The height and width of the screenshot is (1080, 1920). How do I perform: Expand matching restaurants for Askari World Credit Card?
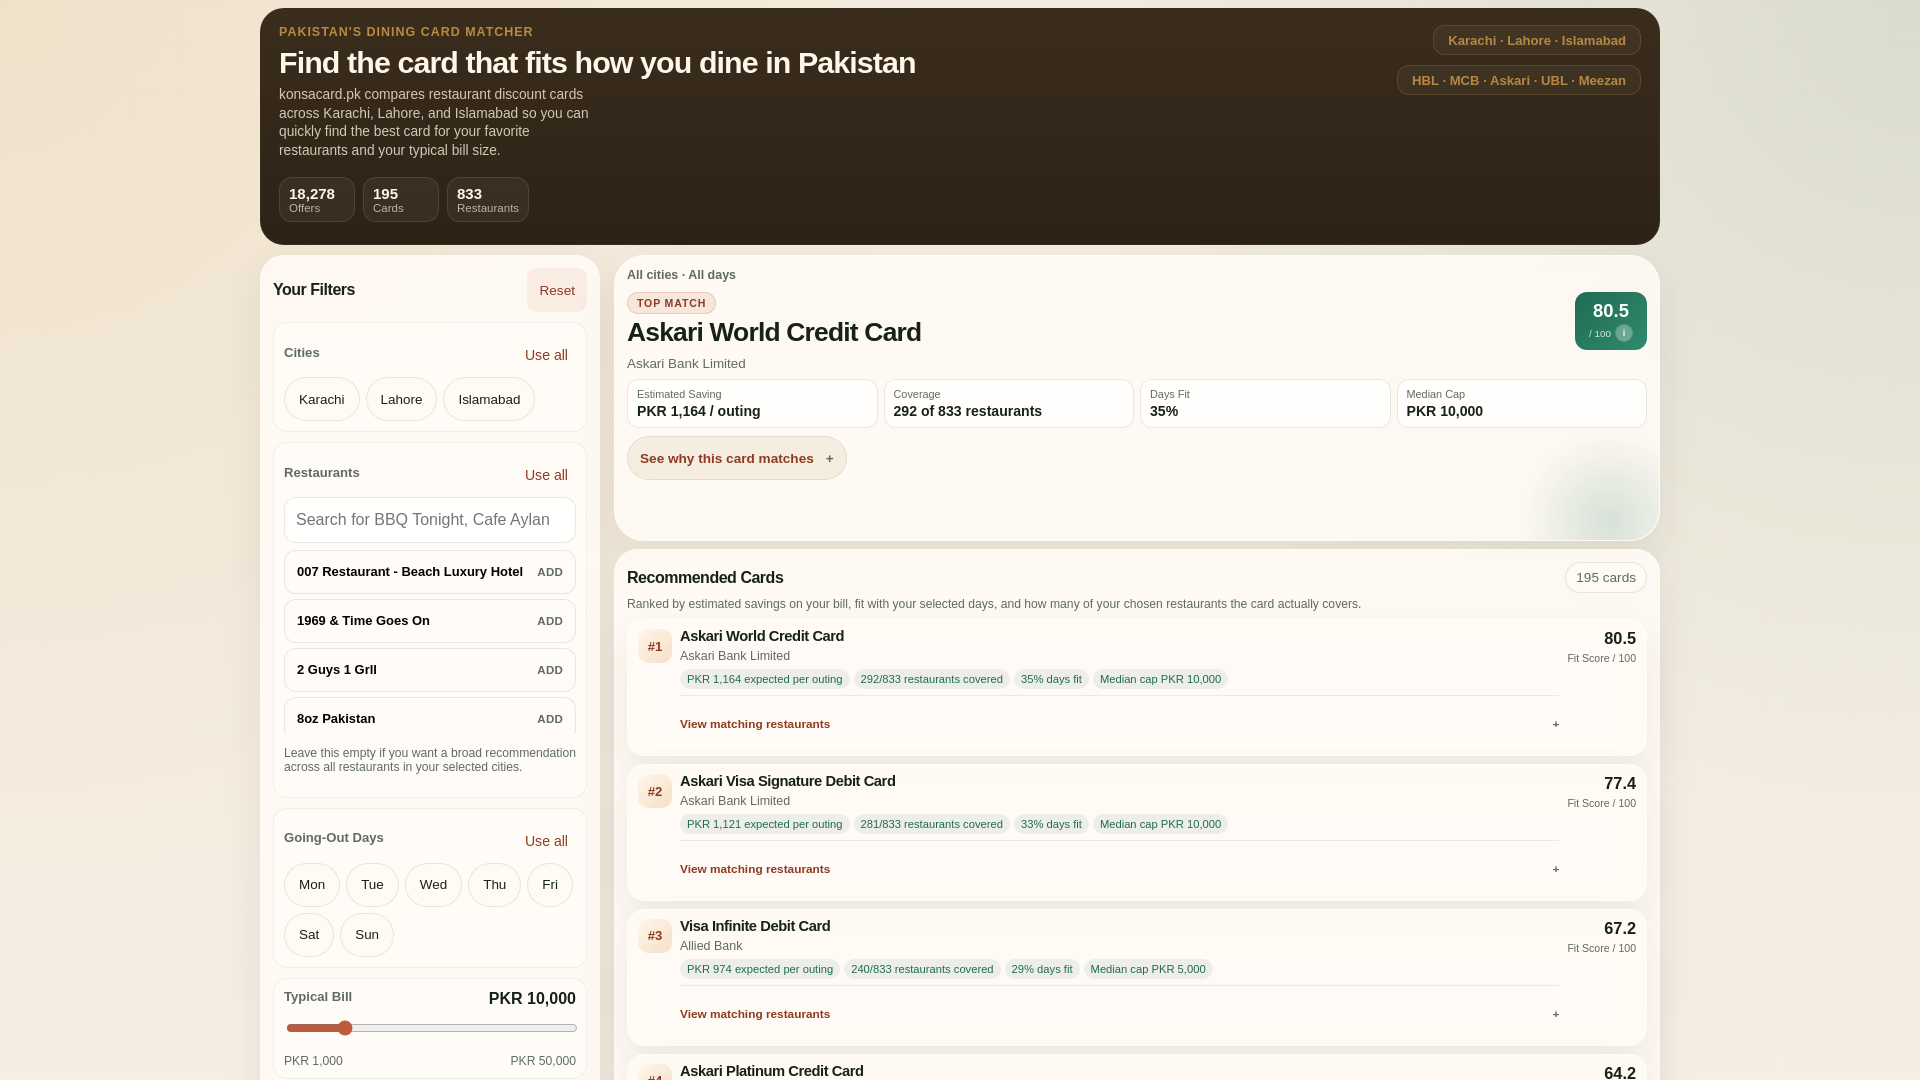1119,724
